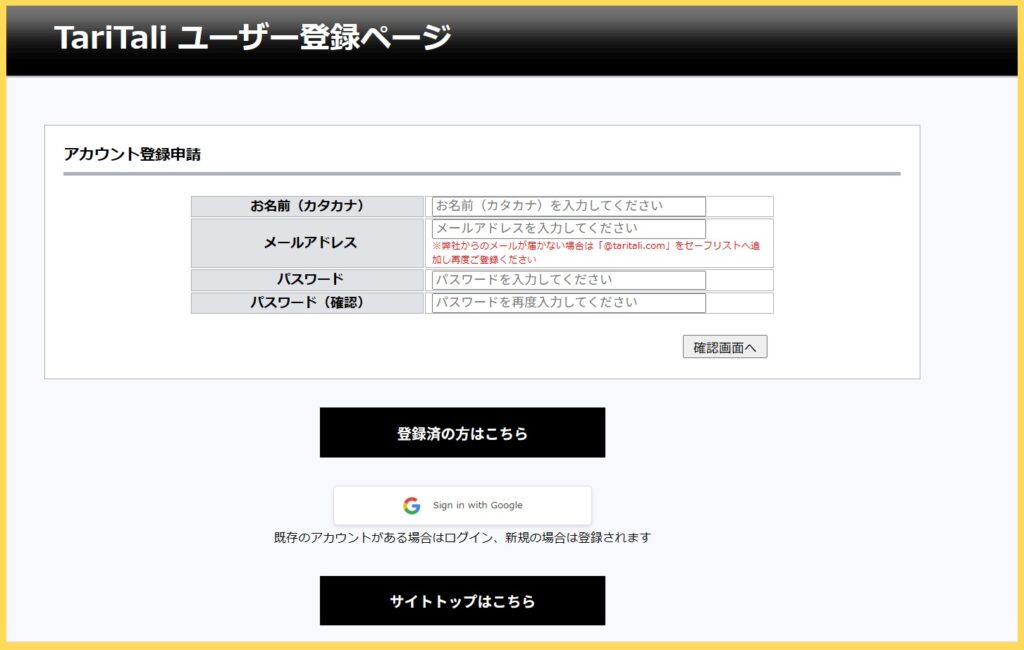
Task: Select the メールアドレス email input field
Action: click(x=567, y=228)
